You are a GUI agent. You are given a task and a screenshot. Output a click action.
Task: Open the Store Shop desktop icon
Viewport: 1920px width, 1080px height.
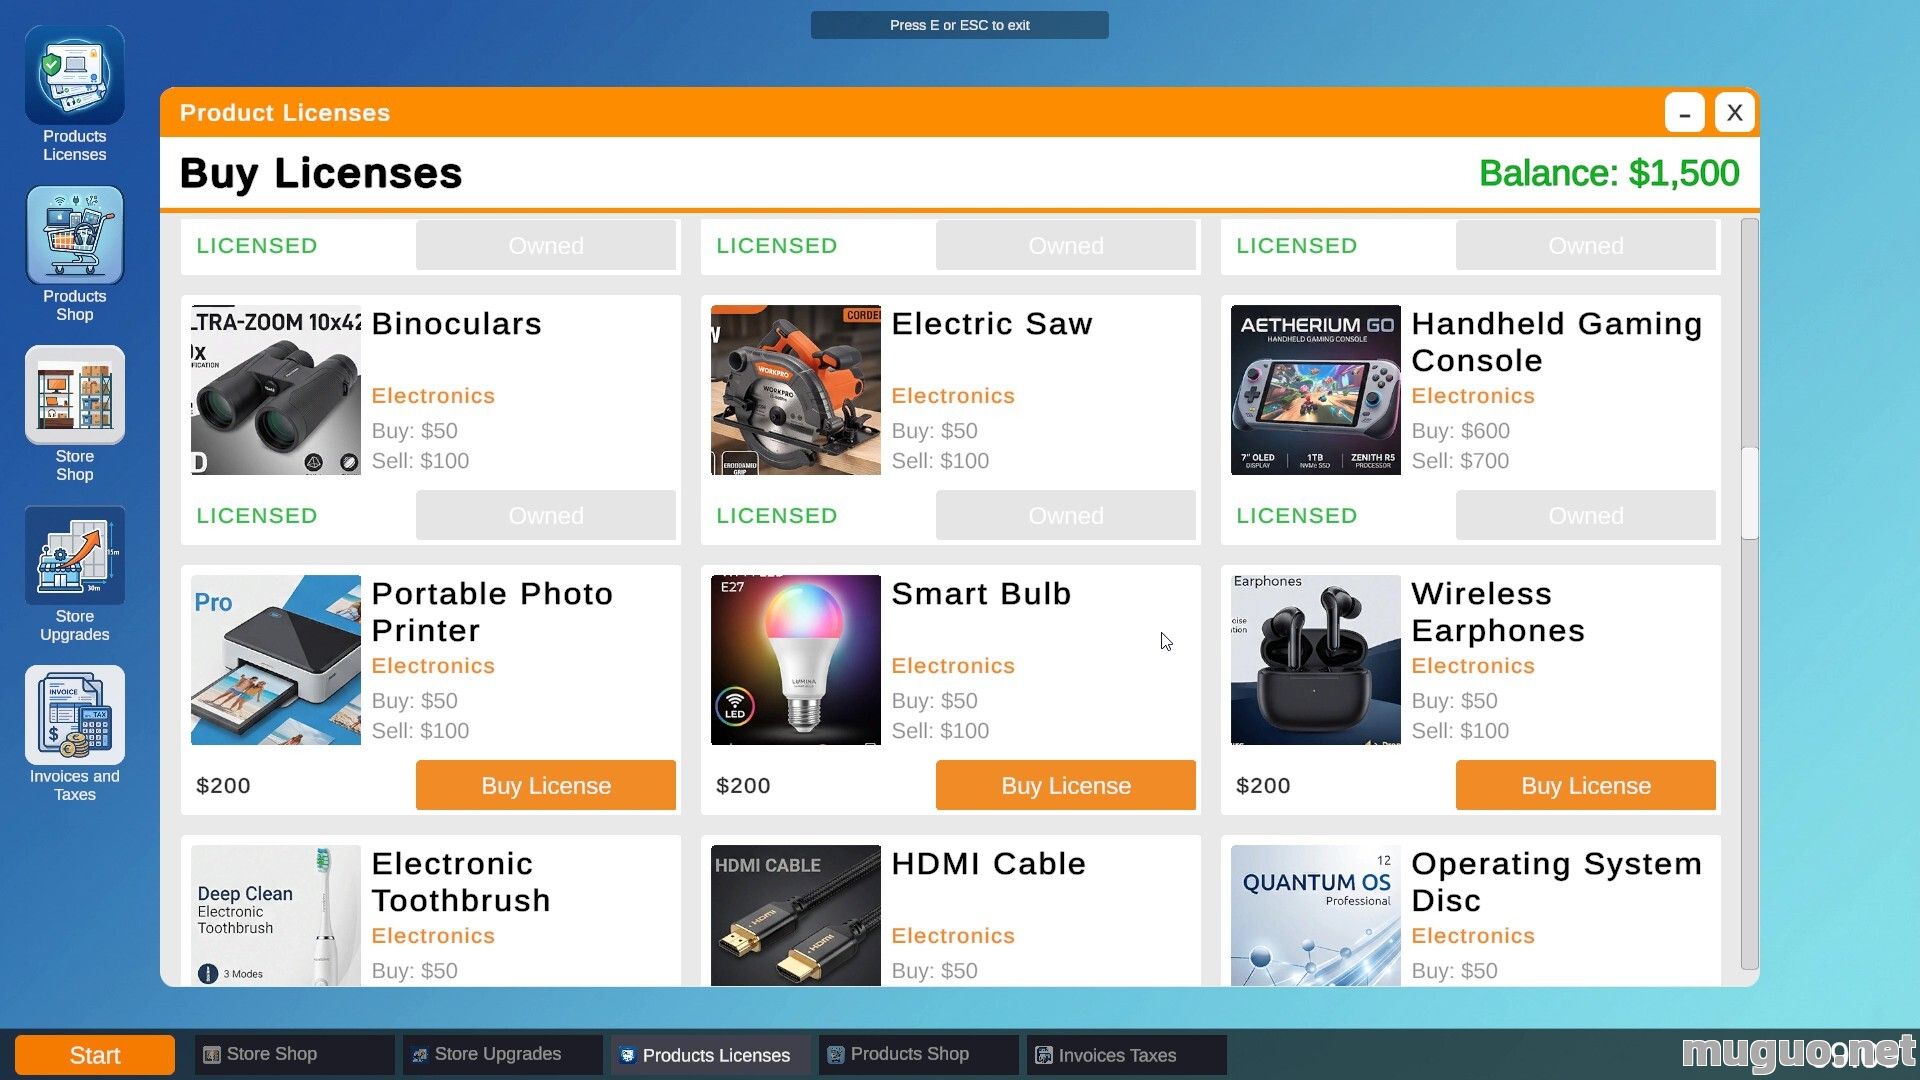click(x=75, y=415)
